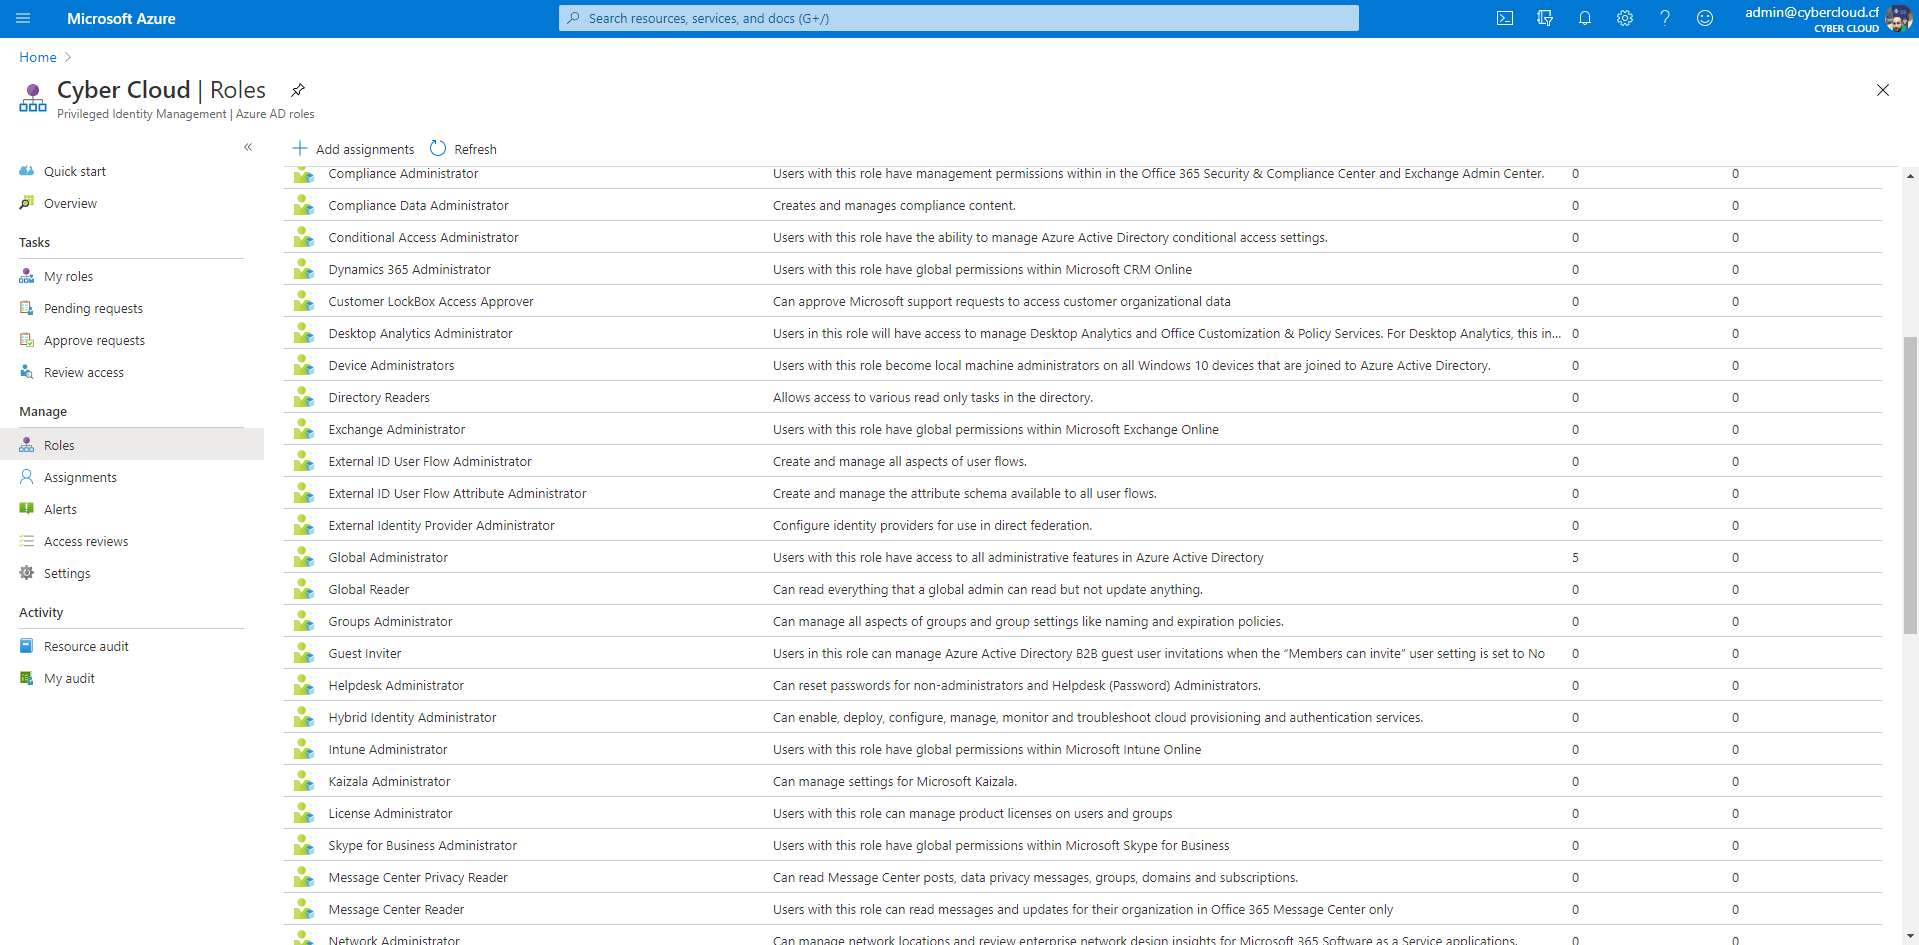
Task: Pin the Roles blade to dashboard
Action: click(x=298, y=90)
